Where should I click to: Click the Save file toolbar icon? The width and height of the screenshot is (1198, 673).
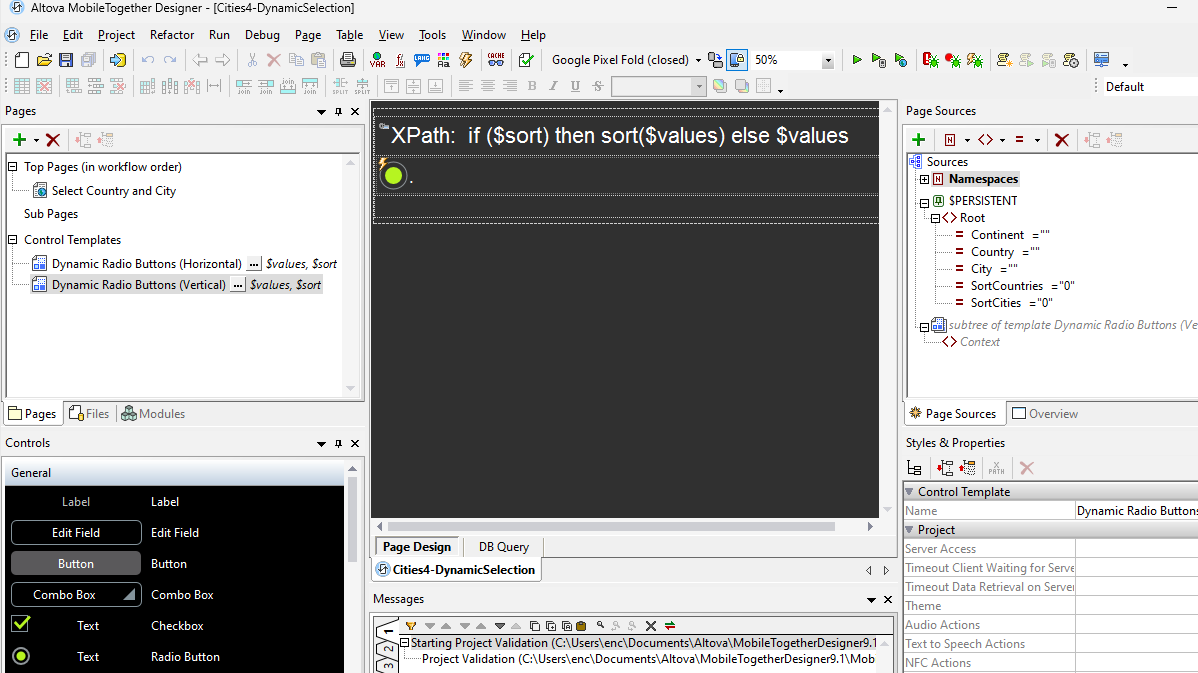pyautogui.click(x=66, y=60)
